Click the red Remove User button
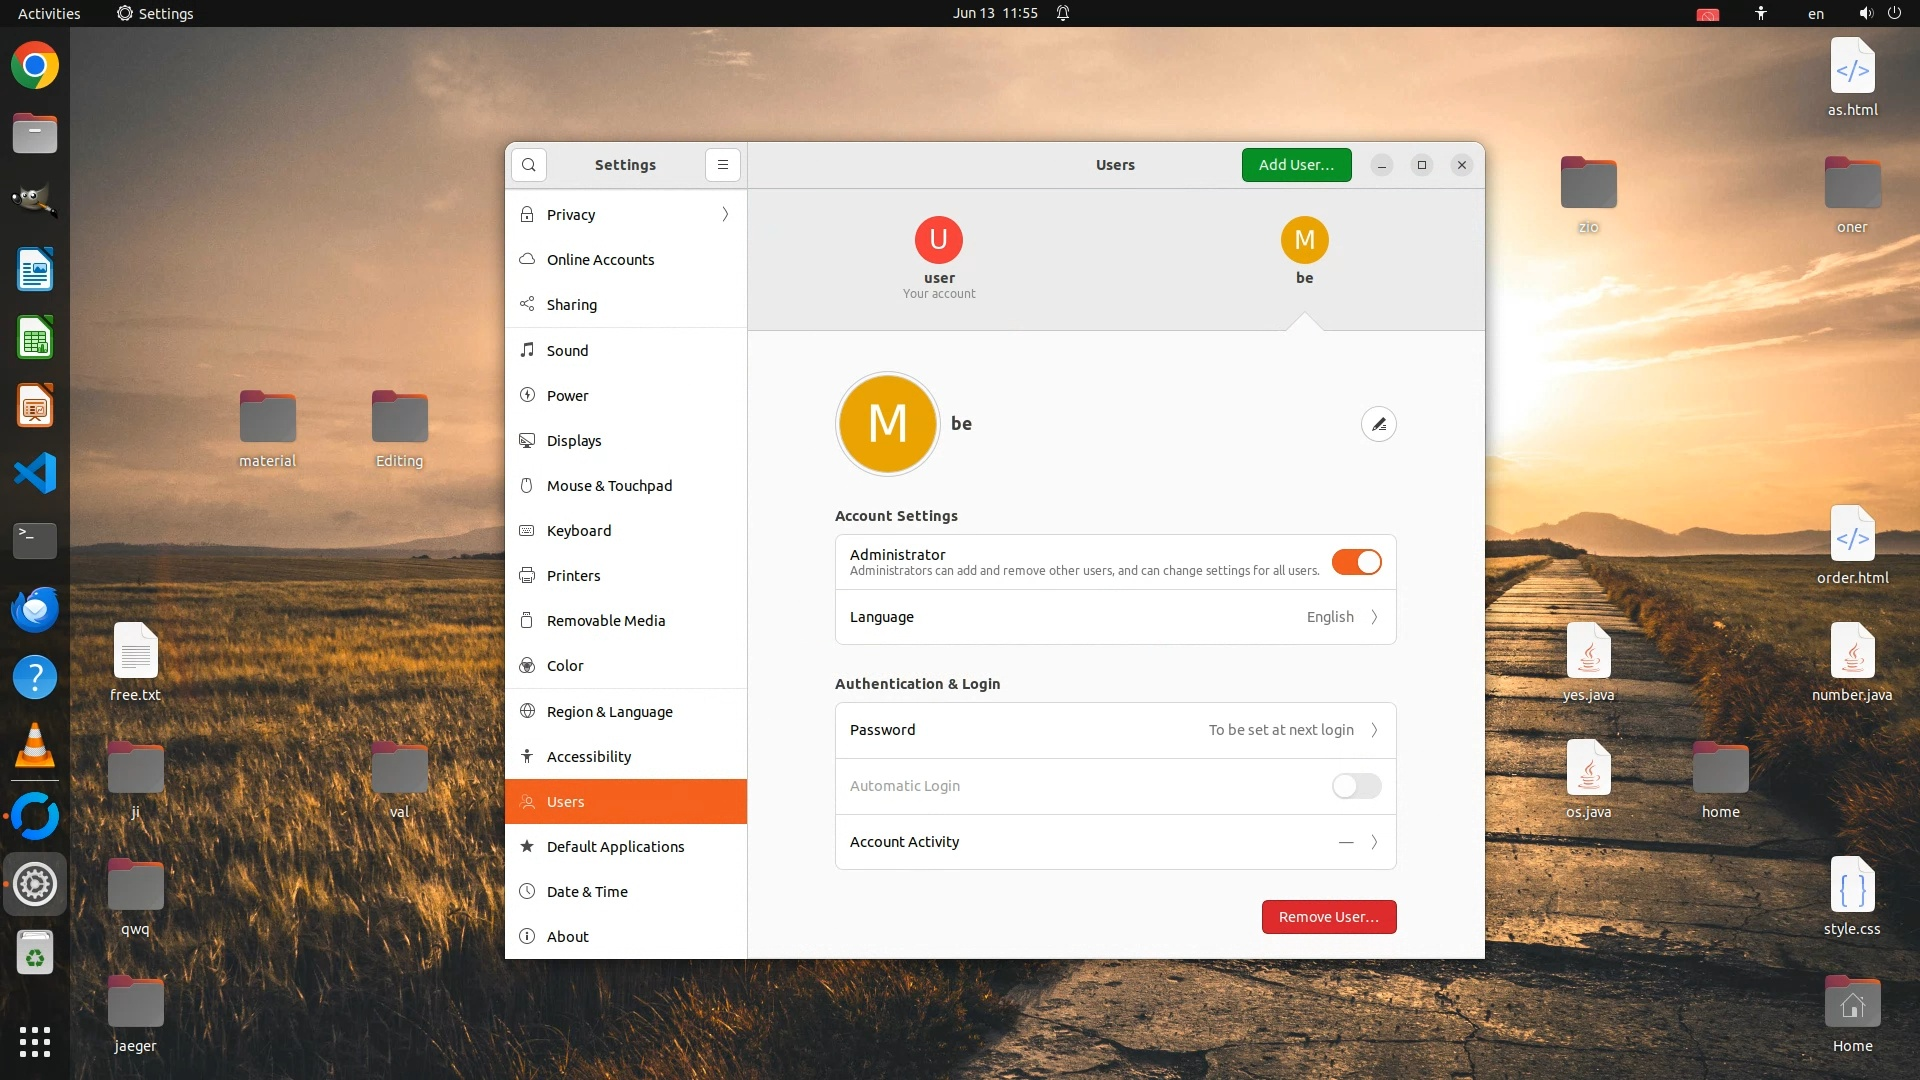Image resolution: width=1920 pixels, height=1080 pixels. tap(1328, 917)
